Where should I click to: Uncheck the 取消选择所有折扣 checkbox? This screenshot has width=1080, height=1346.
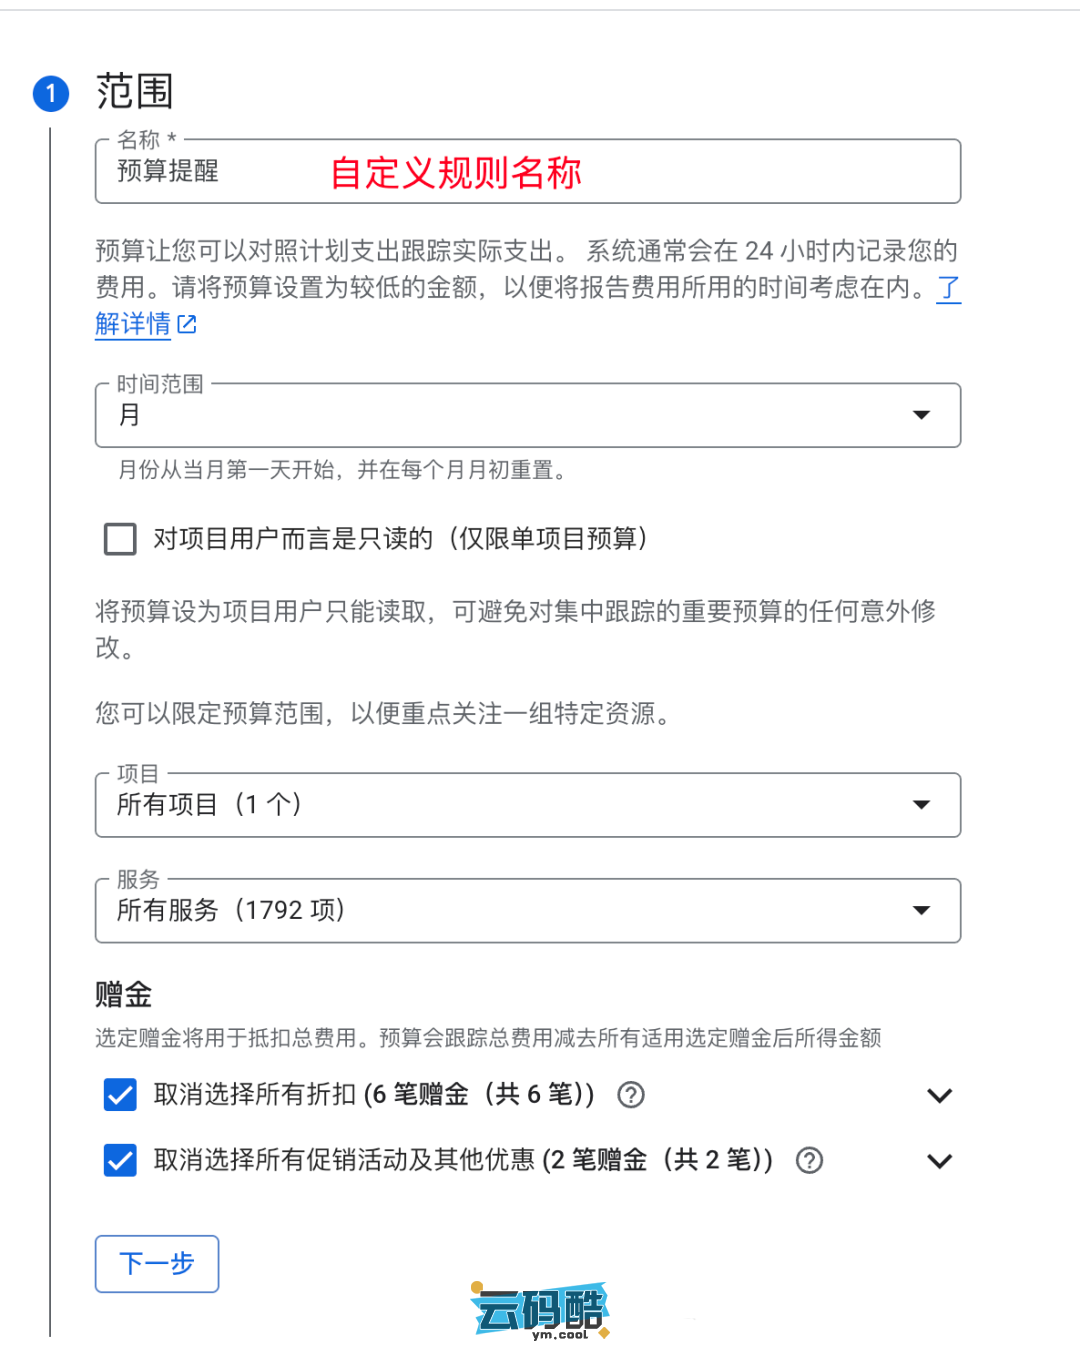coord(120,1095)
